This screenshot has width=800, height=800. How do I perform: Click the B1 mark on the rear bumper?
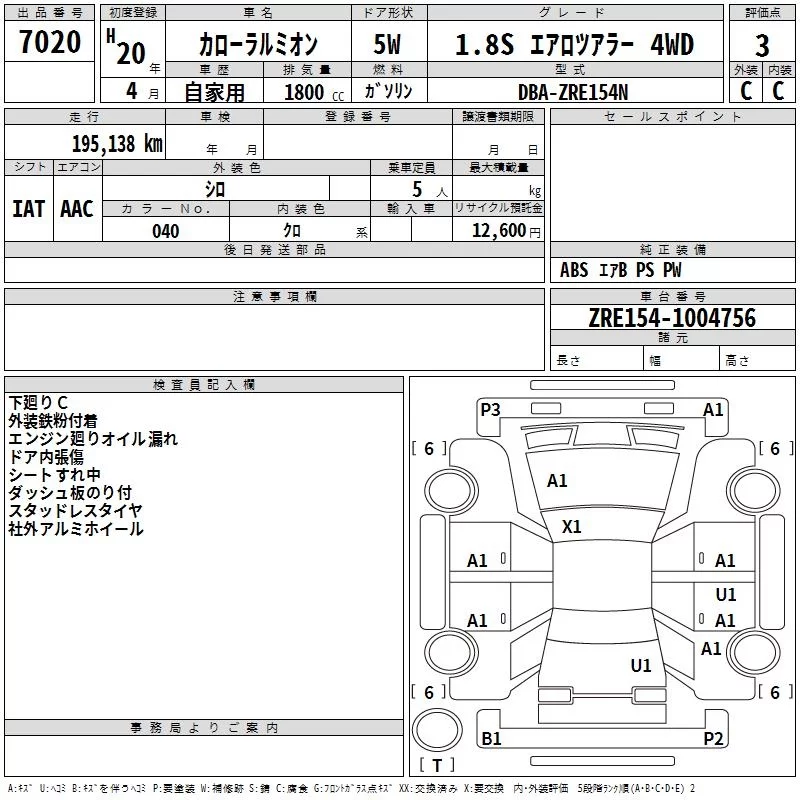click(x=491, y=738)
